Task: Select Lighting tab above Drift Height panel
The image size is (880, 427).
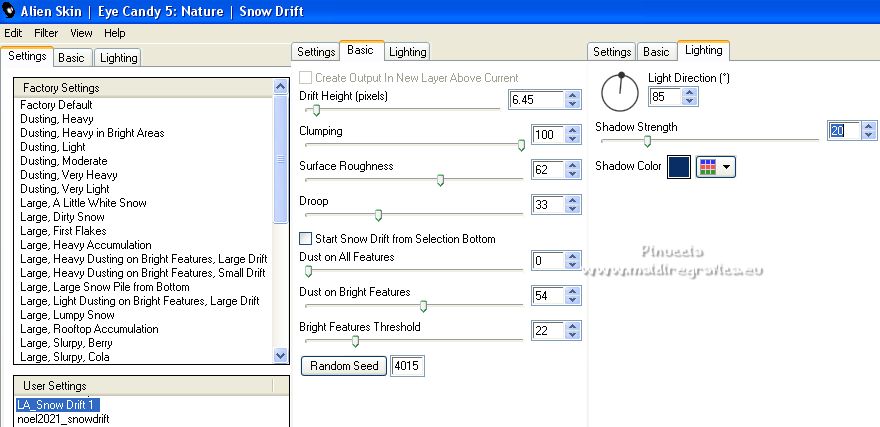Action: tap(407, 52)
